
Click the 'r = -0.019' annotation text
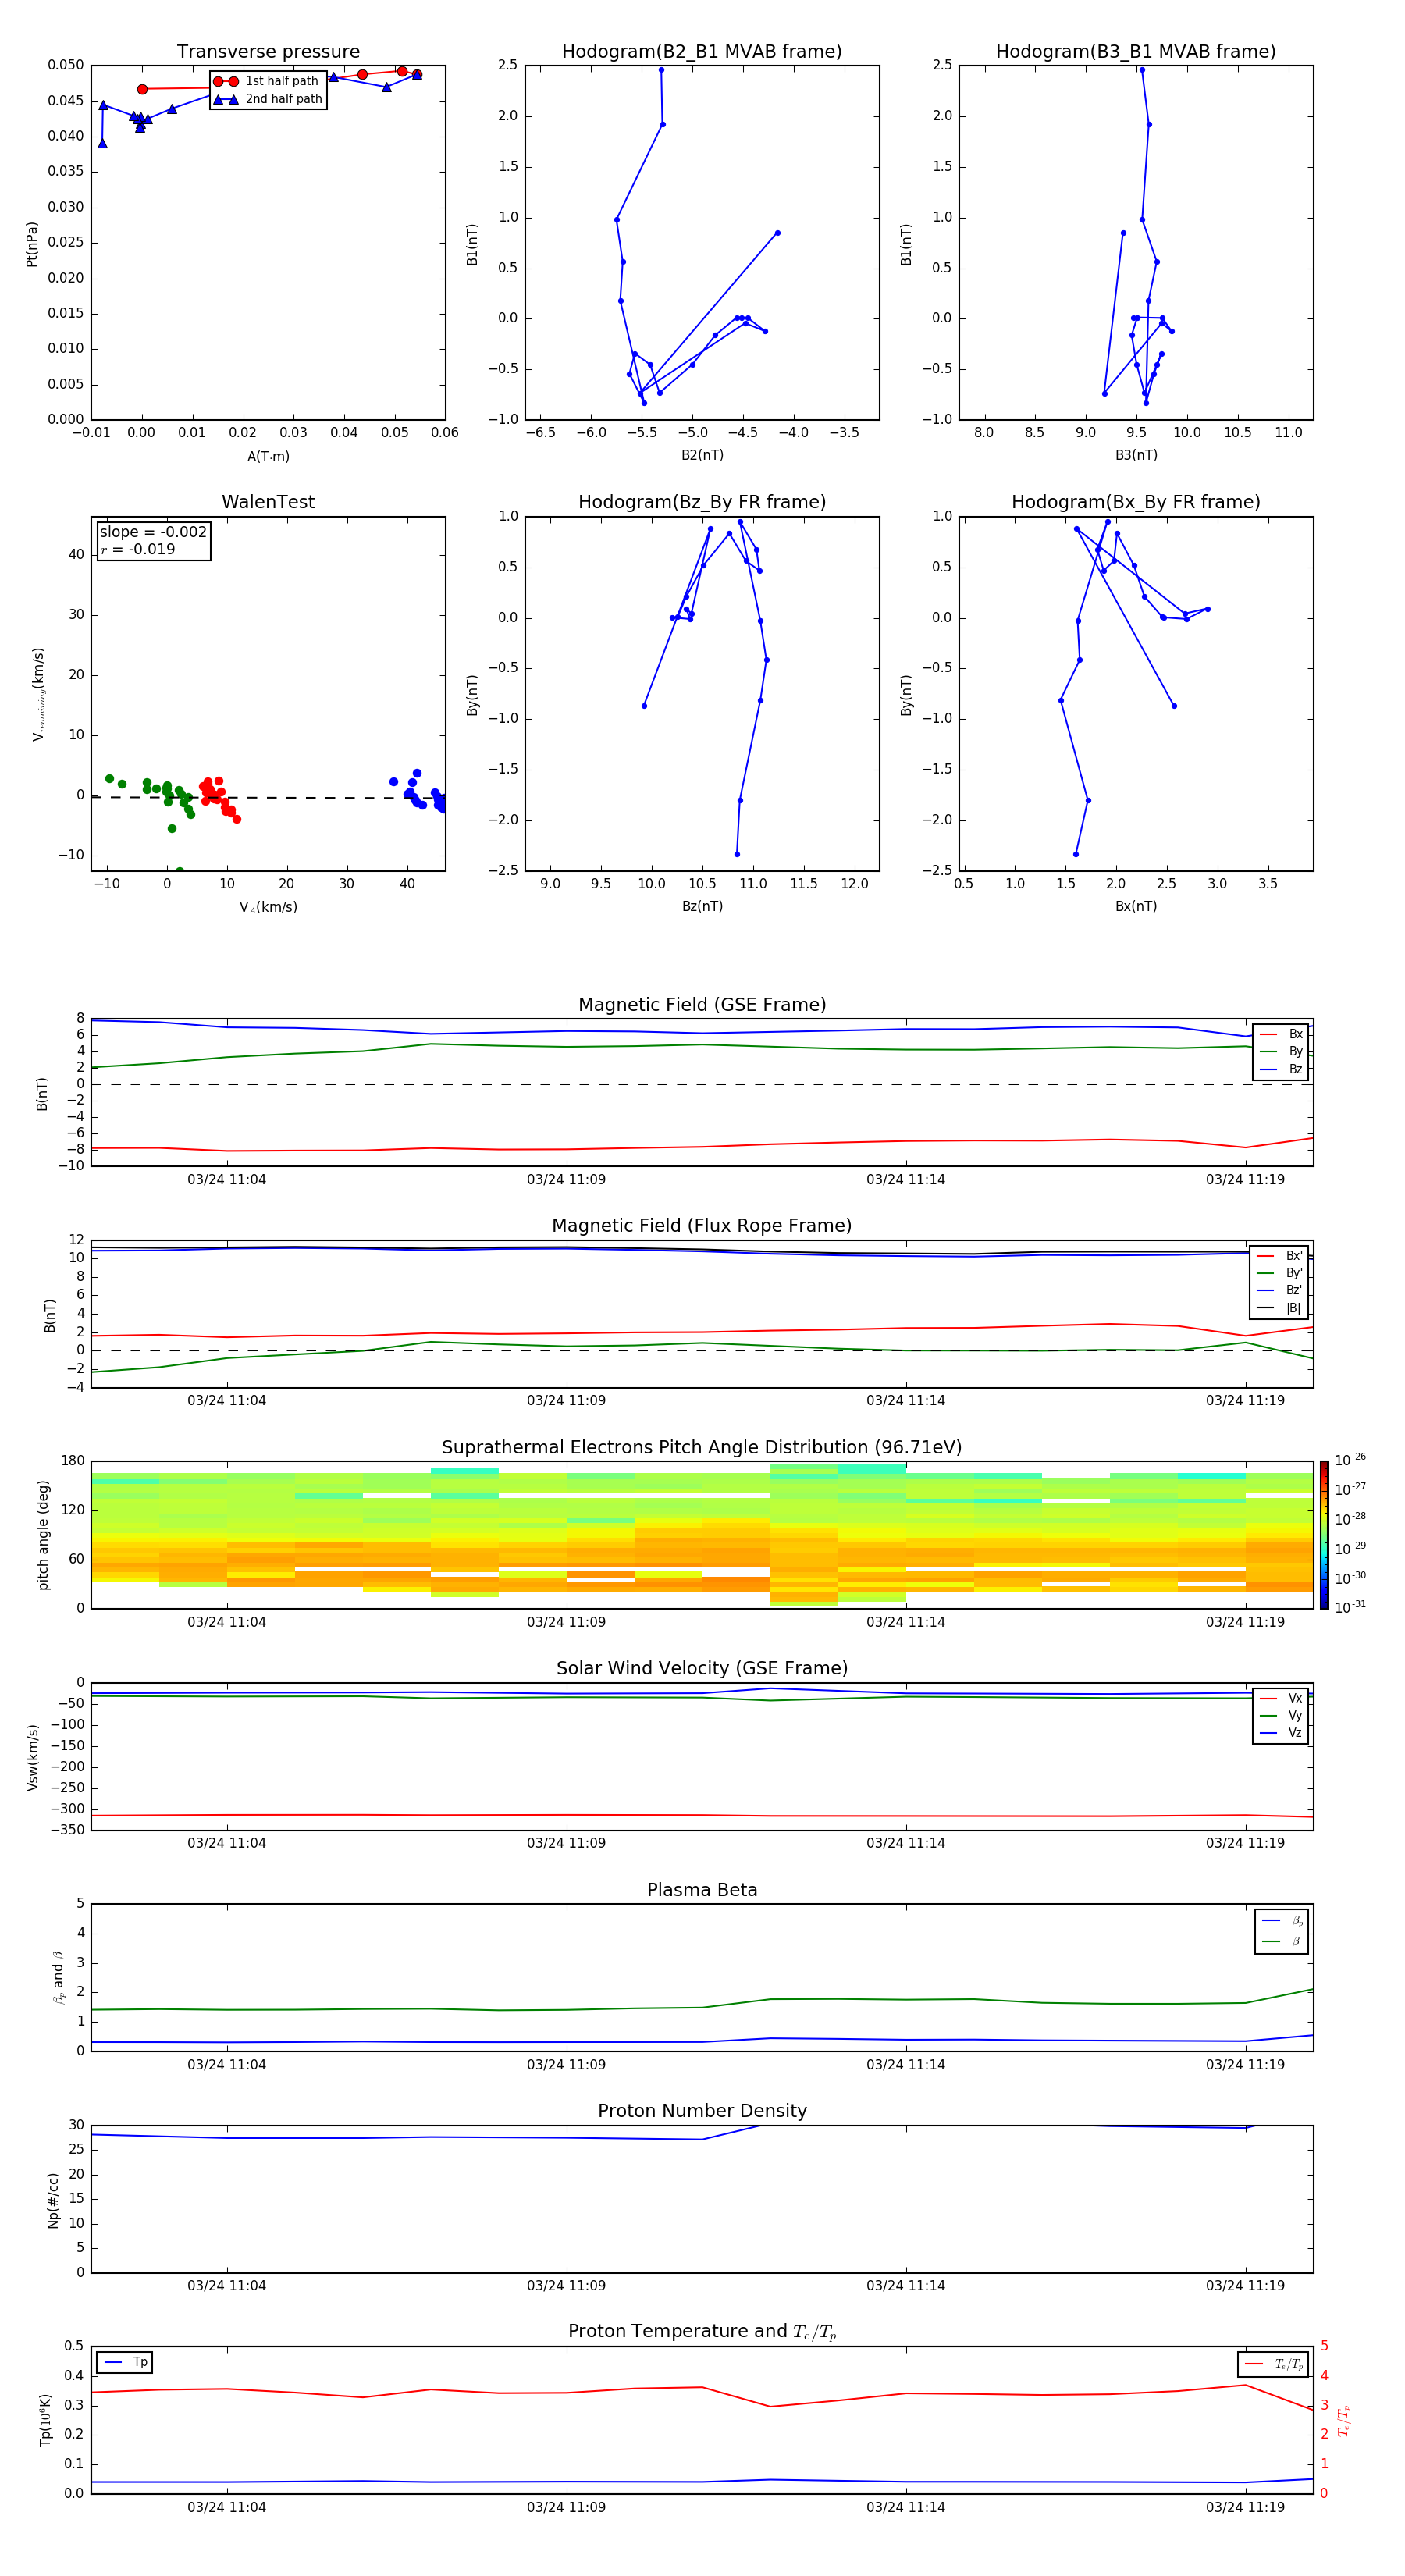[x=138, y=549]
